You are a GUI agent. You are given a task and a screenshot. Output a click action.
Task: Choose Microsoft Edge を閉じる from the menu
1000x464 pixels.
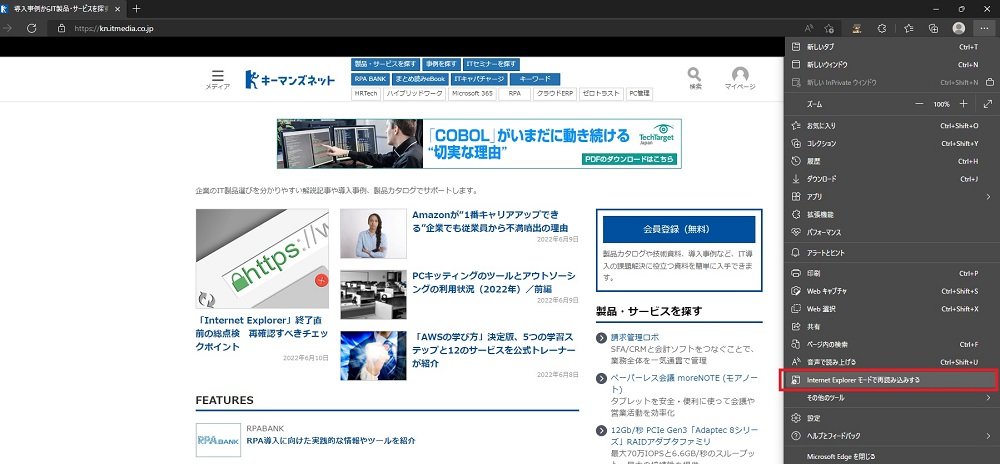tap(892, 456)
